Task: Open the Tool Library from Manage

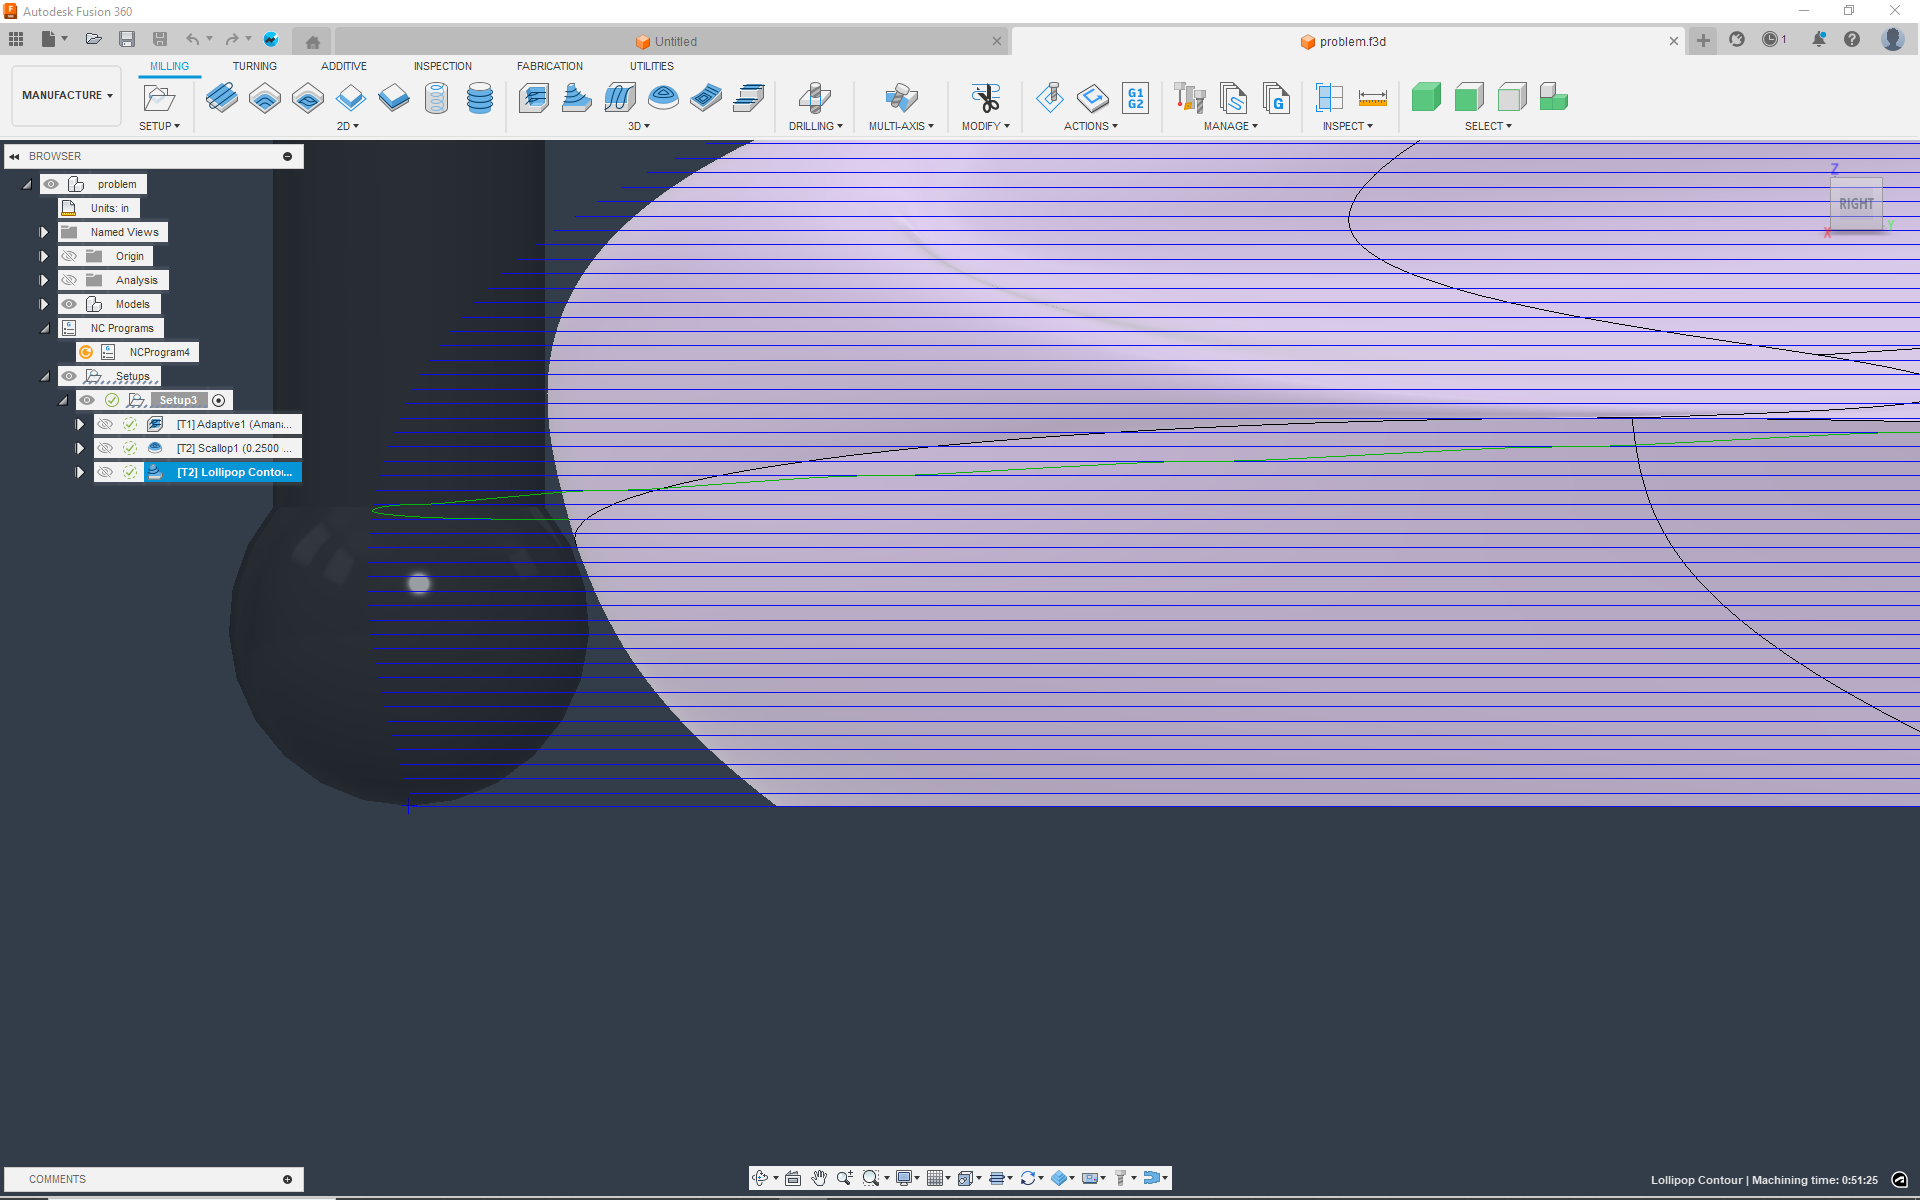Action: tap(1189, 99)
